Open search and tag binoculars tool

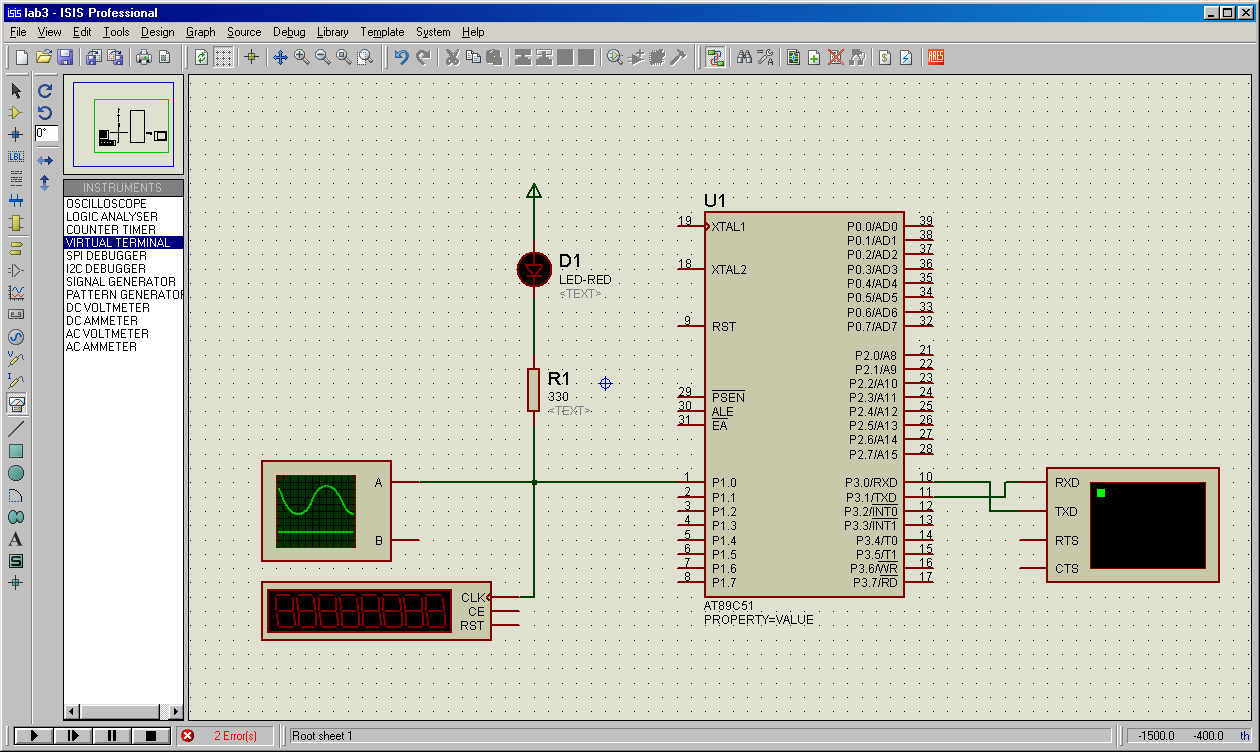744,58
